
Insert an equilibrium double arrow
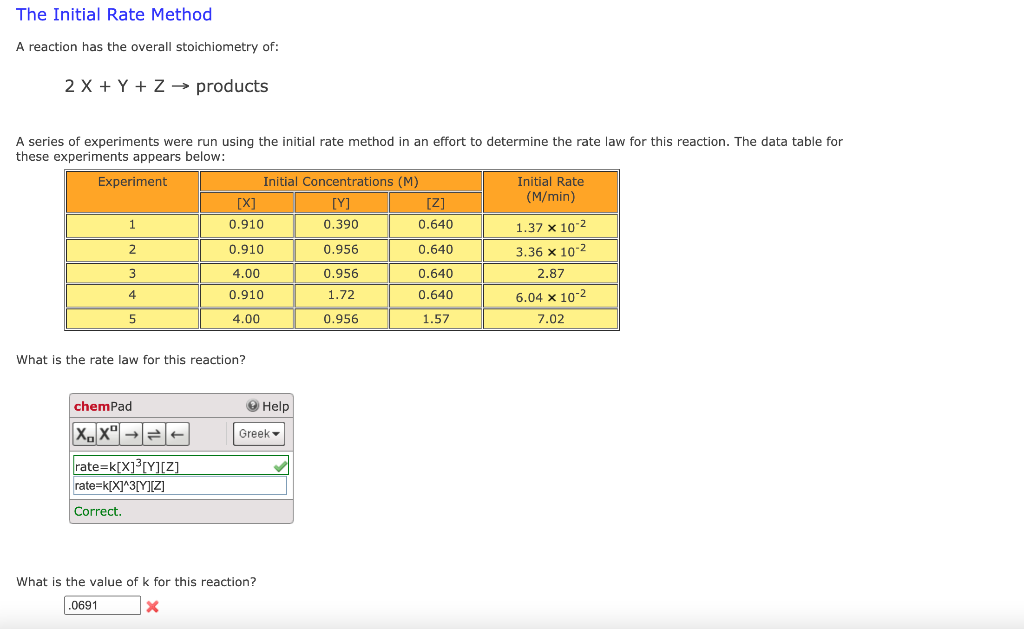[x=154, y=434]
